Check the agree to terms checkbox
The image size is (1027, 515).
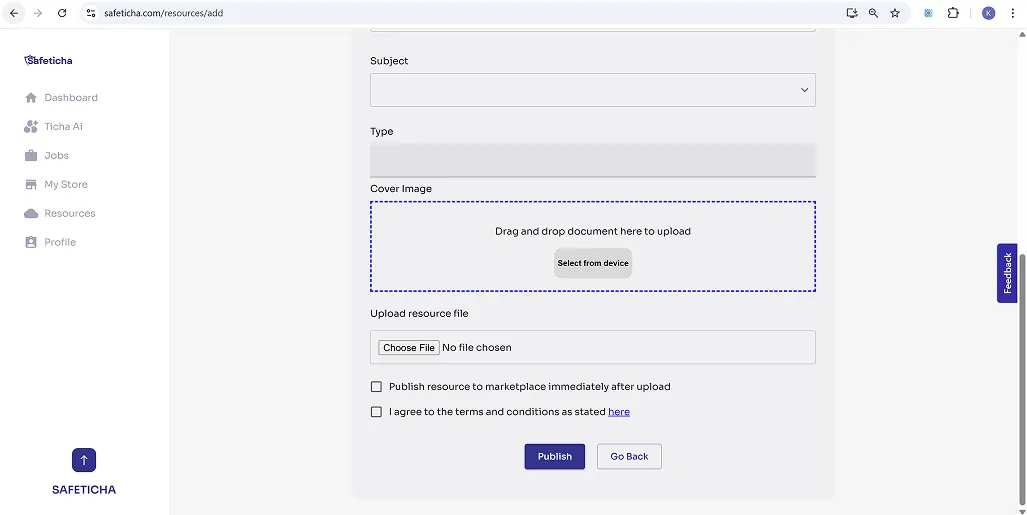point(376,411)
